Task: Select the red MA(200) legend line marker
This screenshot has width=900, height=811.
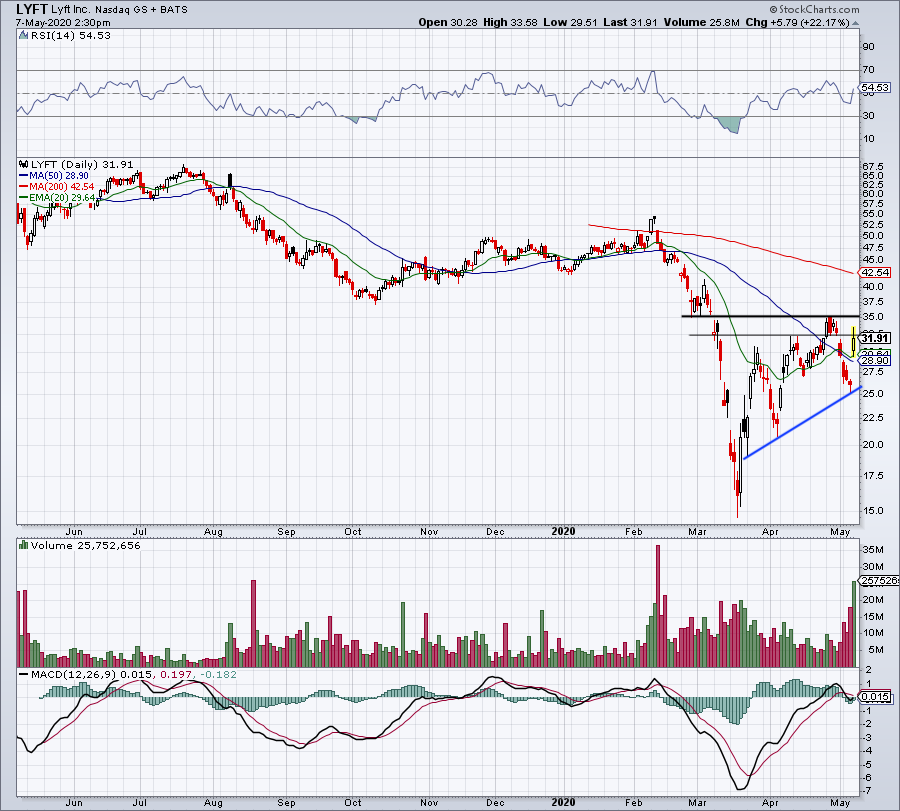Action: tap(24, 187)
